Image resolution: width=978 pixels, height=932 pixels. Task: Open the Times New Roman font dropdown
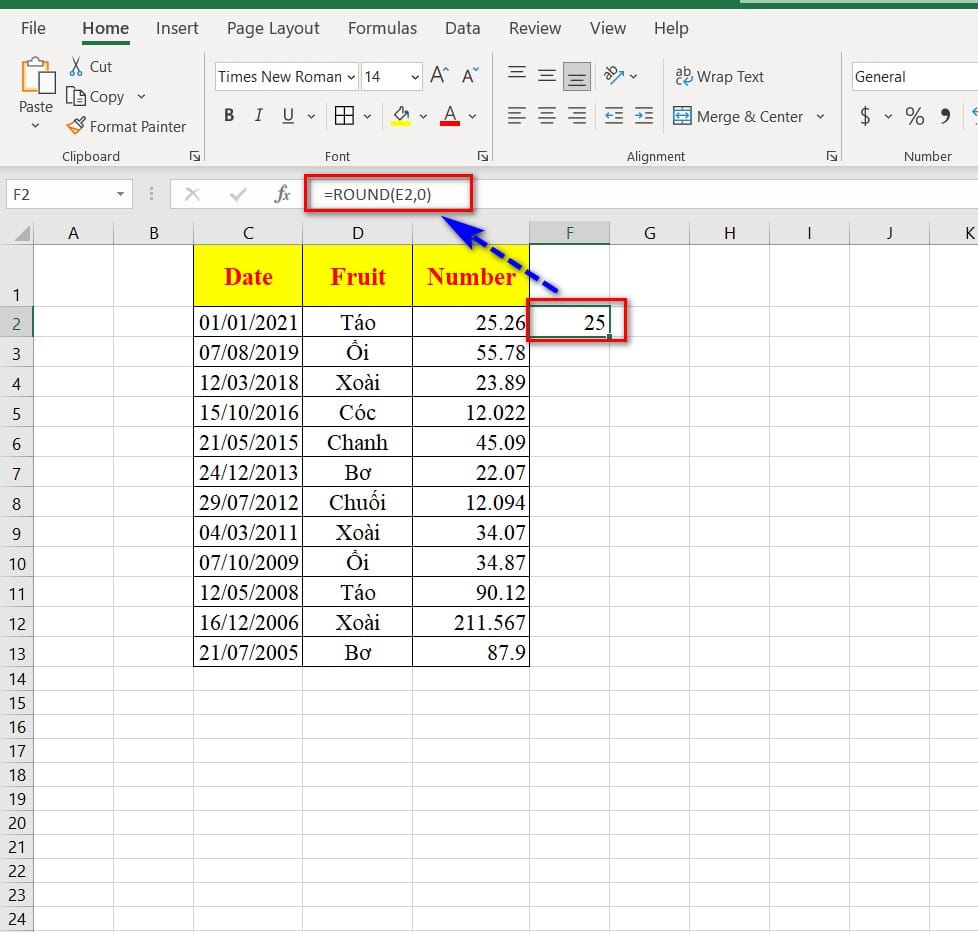pos(351,77)
